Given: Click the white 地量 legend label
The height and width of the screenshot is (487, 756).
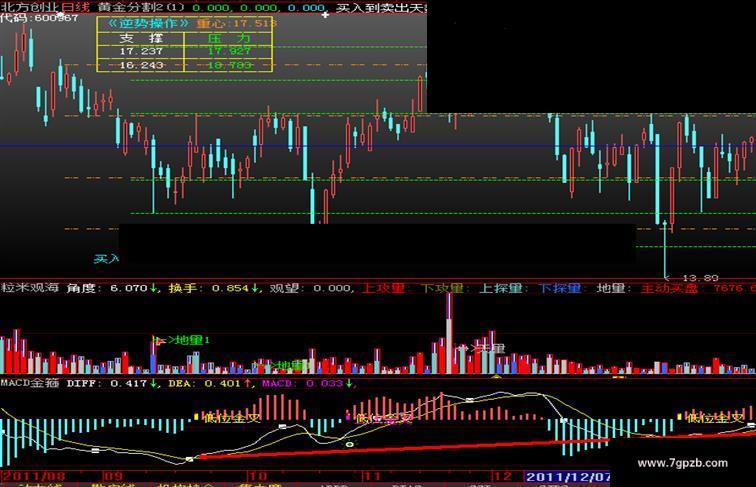Looking at the screenshot, I should (x=611, y=288).
